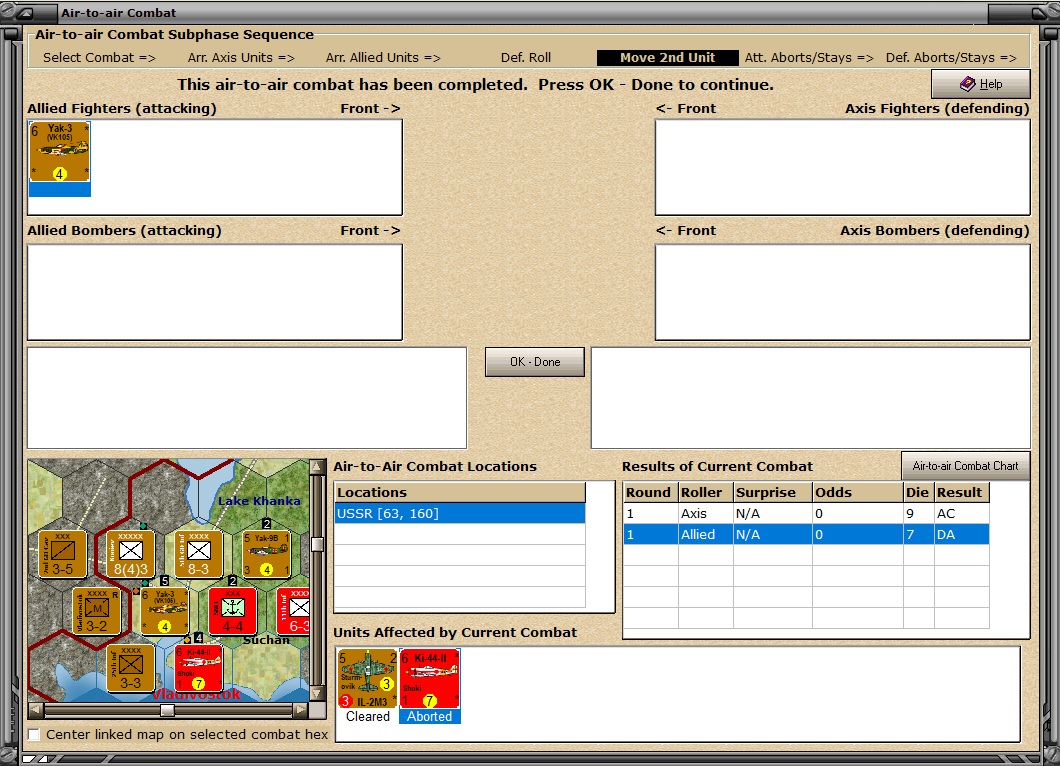Click inside the Allied Bombers attacking box
Image resolution: width=1060 pixels, height=766 pixels.
pyautogui.click(x=215, y=292)
